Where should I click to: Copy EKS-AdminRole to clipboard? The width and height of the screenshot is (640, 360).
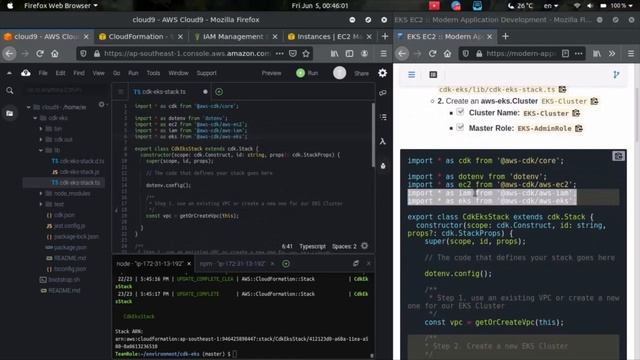579,128
